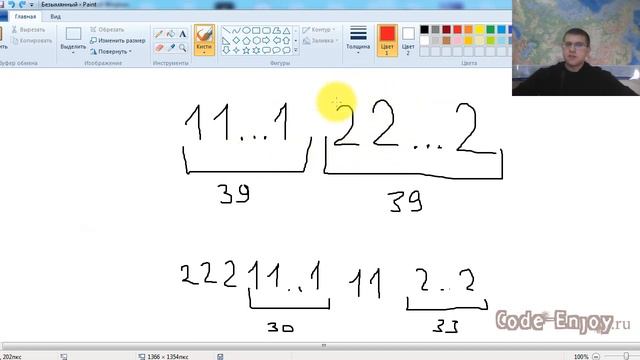Image resolution: width=640 pixels, height=360 pixels.
Task: Click the Обрезать (Crop) button
Action: pyautogui.click(x=107, y=30)
